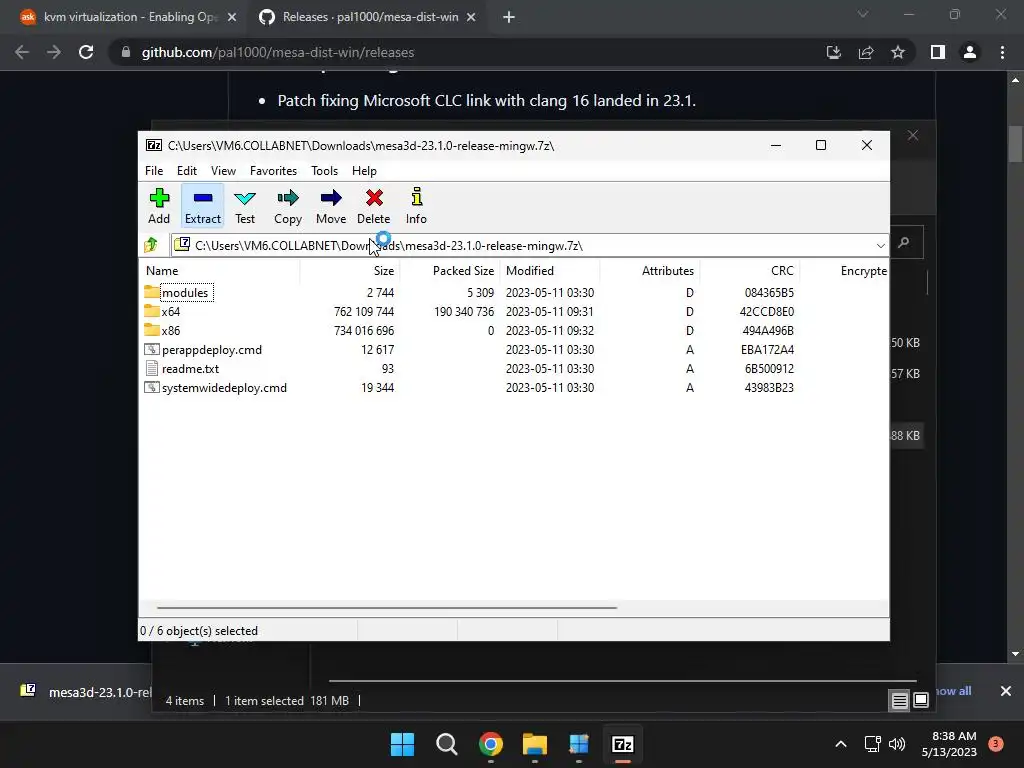Sort by Packed Size column header
1024x768 pixels.
coord(463,270)
